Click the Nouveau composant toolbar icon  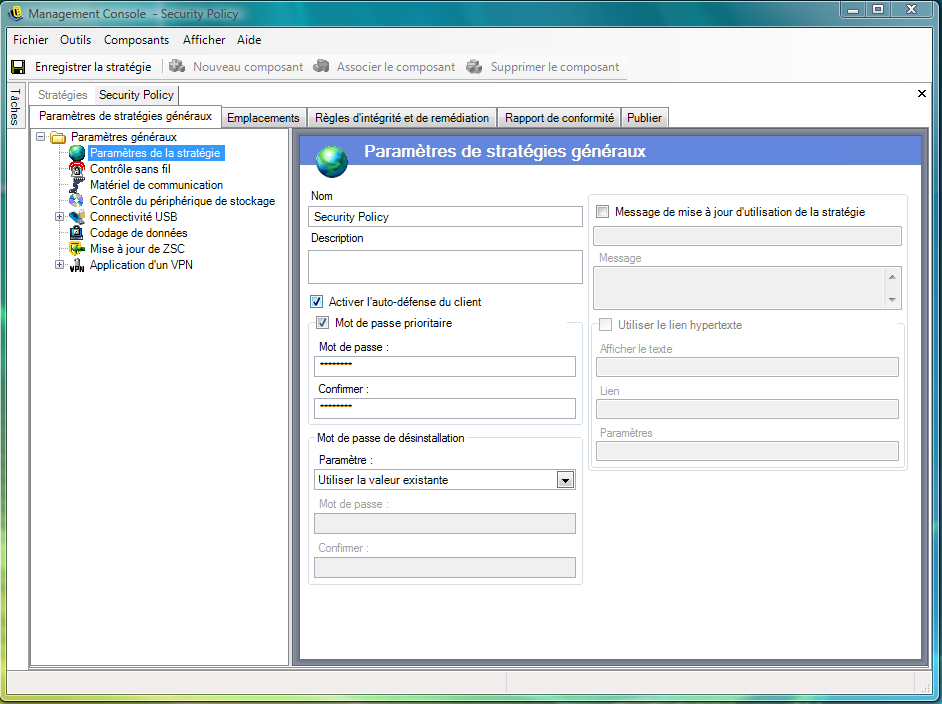pos(177,67)
